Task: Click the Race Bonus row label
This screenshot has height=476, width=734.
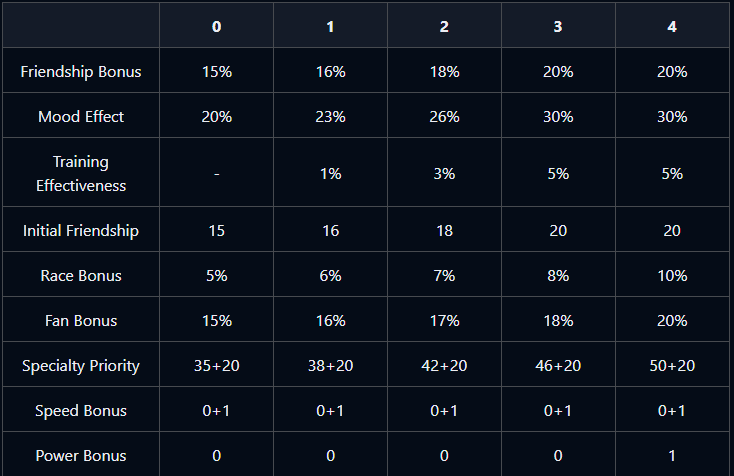Action: [81, 276]
